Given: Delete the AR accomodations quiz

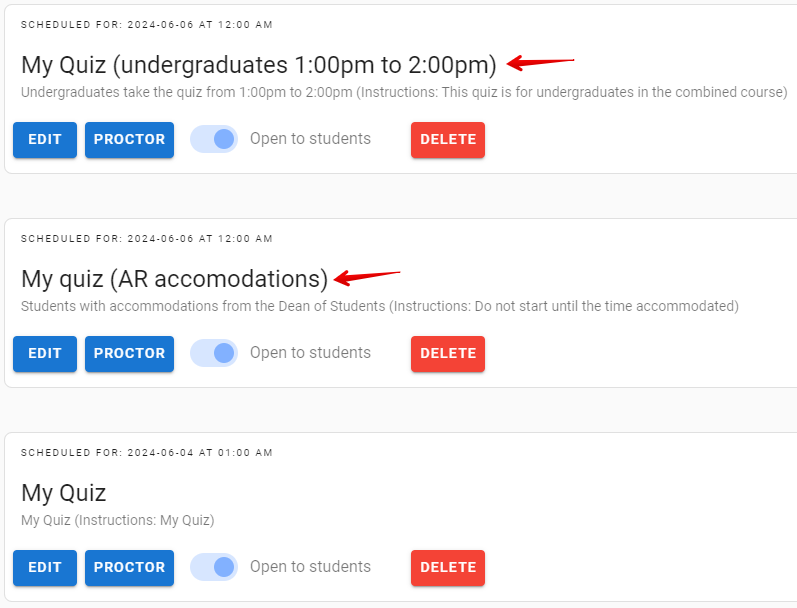Looking at the screenshot, I should pyautogui.click(x=447, y=354).
